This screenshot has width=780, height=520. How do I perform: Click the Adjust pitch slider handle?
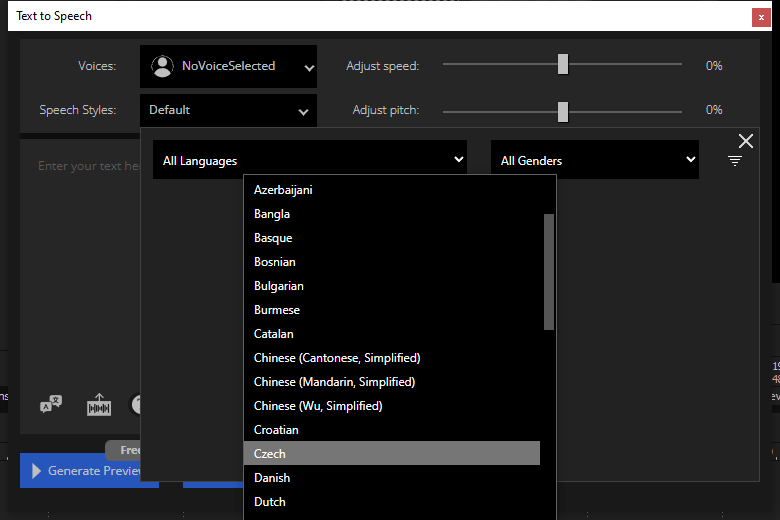[x=563, y=112]
